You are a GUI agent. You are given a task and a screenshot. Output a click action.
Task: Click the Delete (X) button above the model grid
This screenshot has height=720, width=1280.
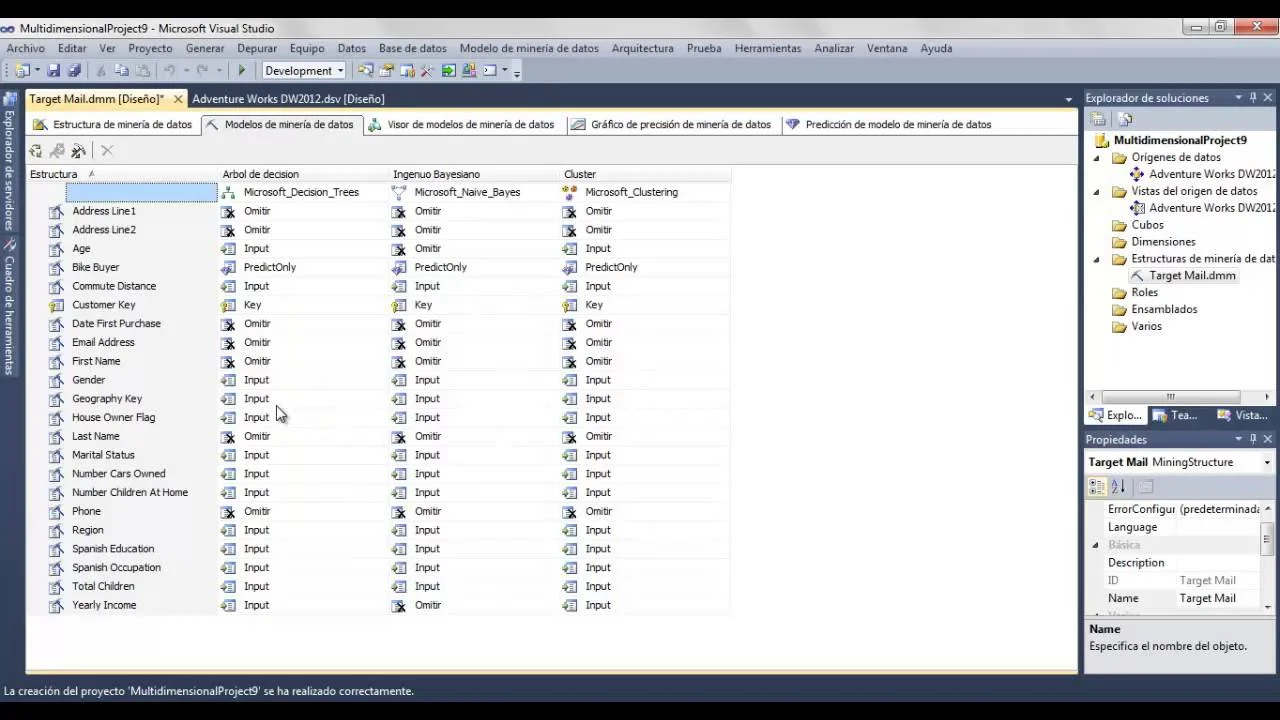(x=105, y=150)
